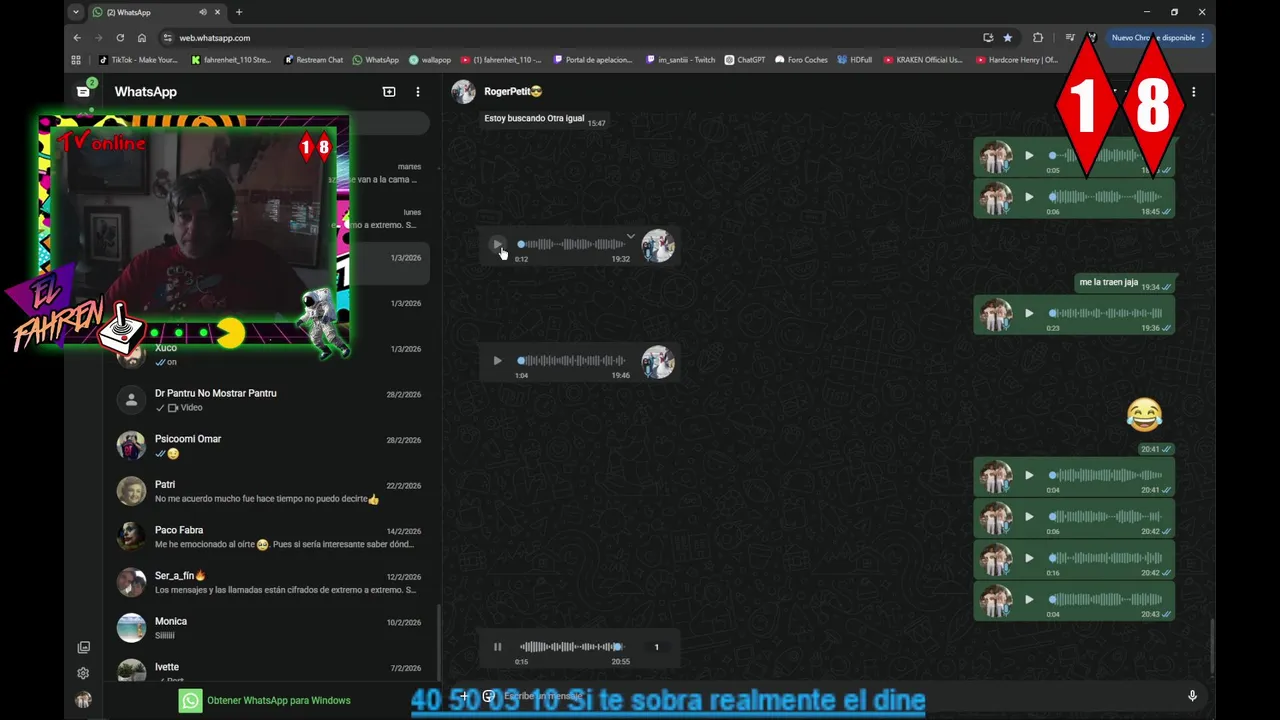Viewport: 1280px width, 720px height.
Task: Click Obtener WhatsApp para Windows
Action: coord(265,701)
